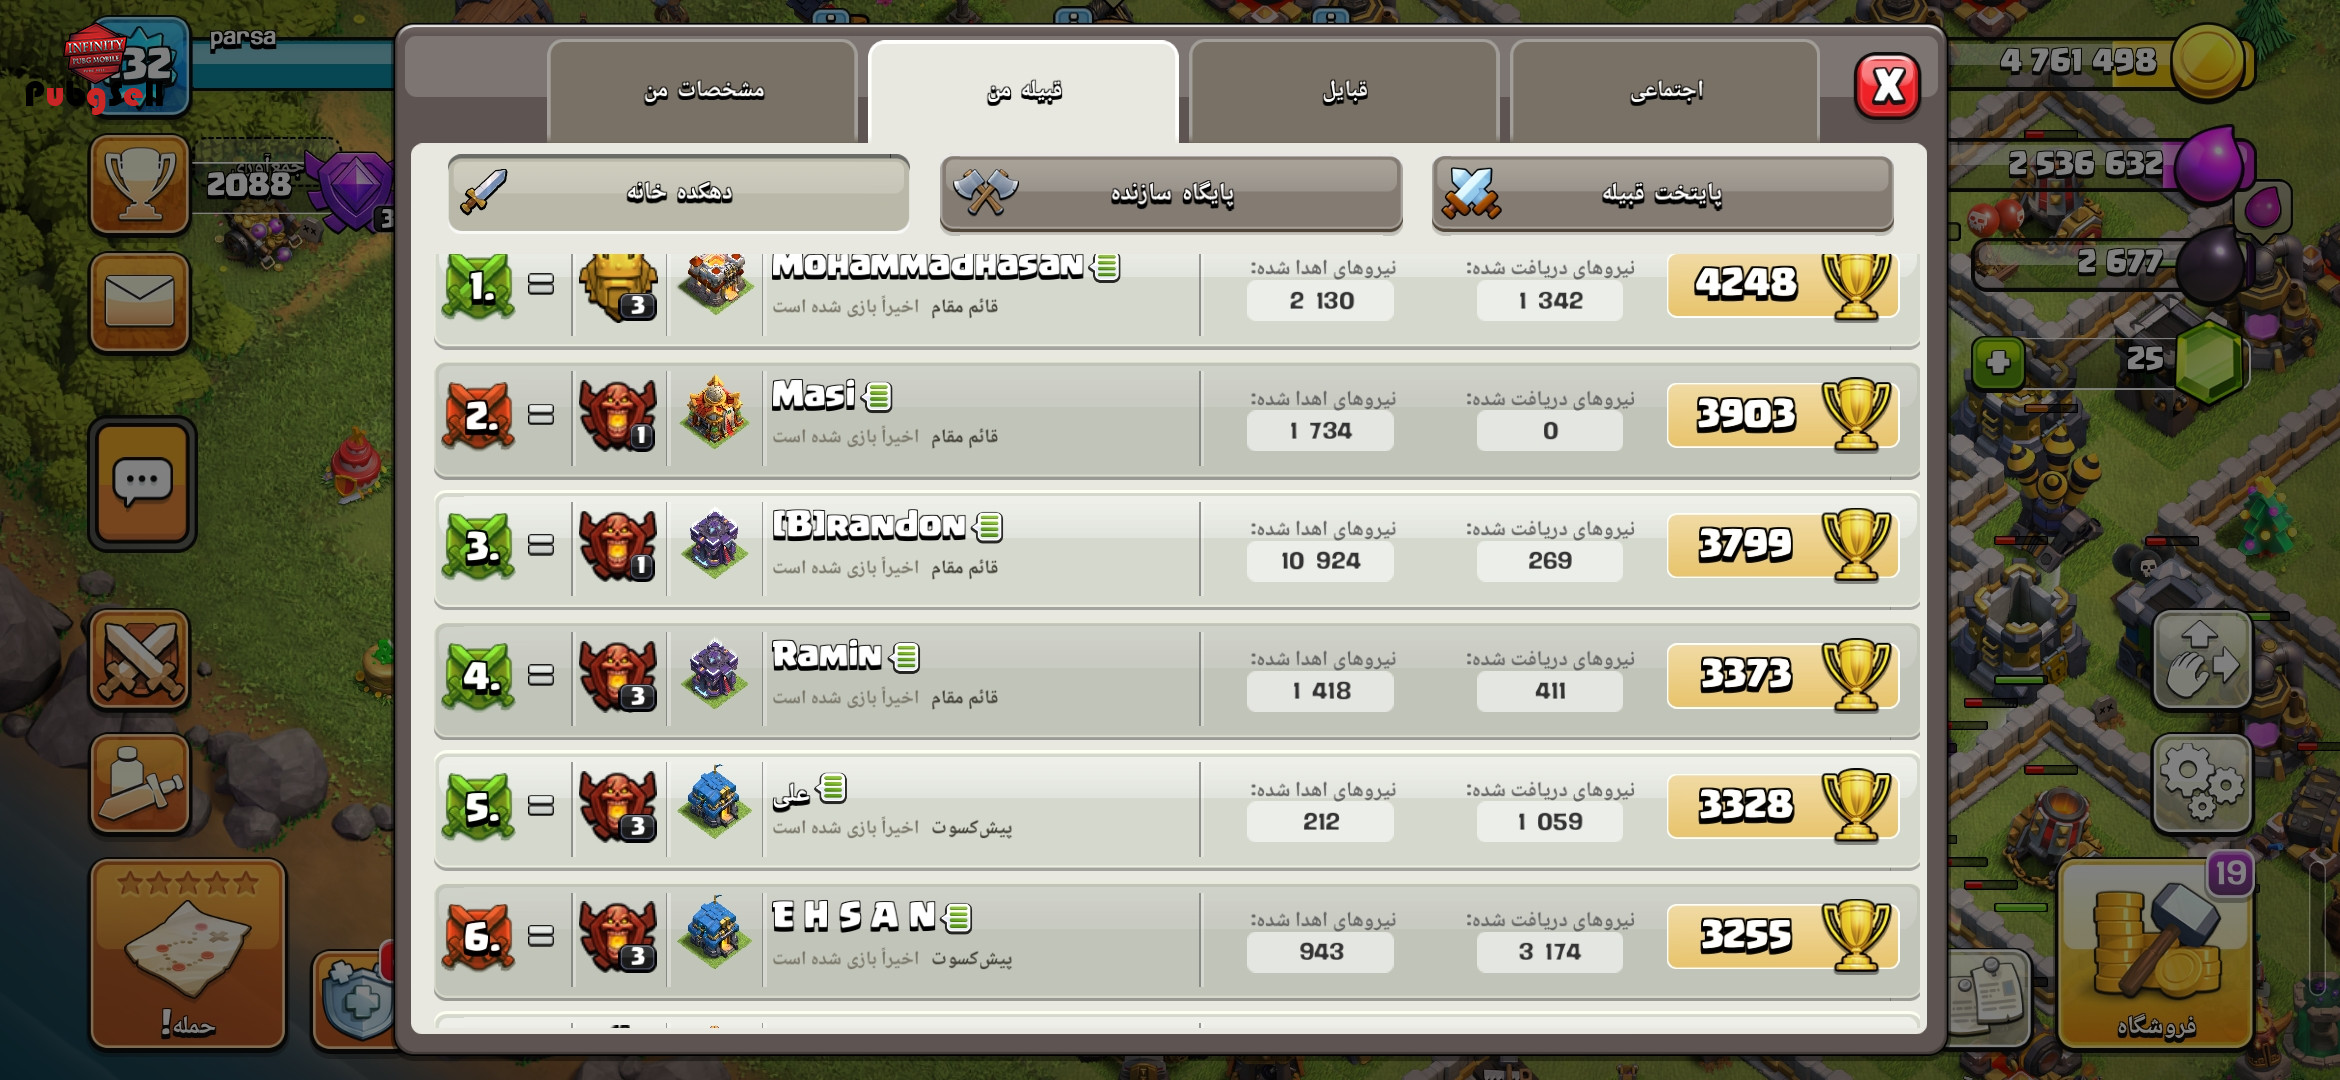This screenshot has width=2340, height=1080.
Task: Switch to the قبایل tab
Action: pyautogui.click(x=1345, y=91)
